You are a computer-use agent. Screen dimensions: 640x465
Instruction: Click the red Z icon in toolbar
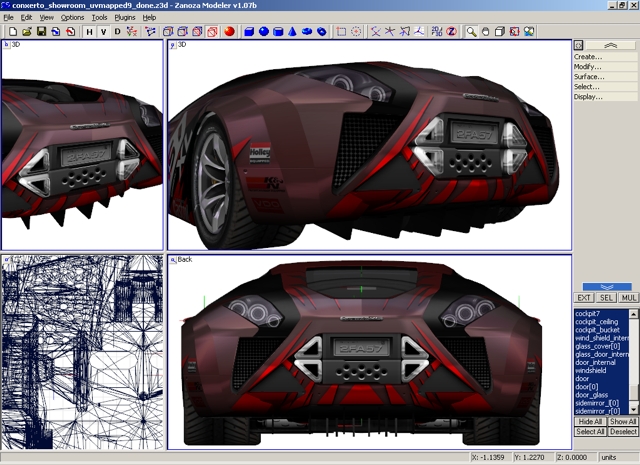point(451,31)
